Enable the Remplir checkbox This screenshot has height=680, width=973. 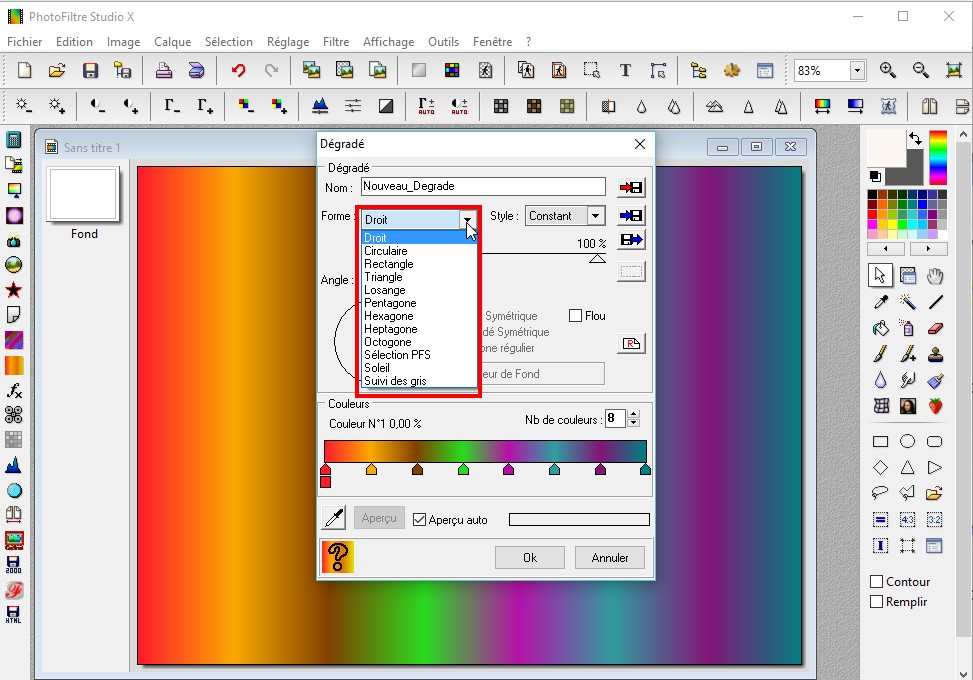click(877, 601)
